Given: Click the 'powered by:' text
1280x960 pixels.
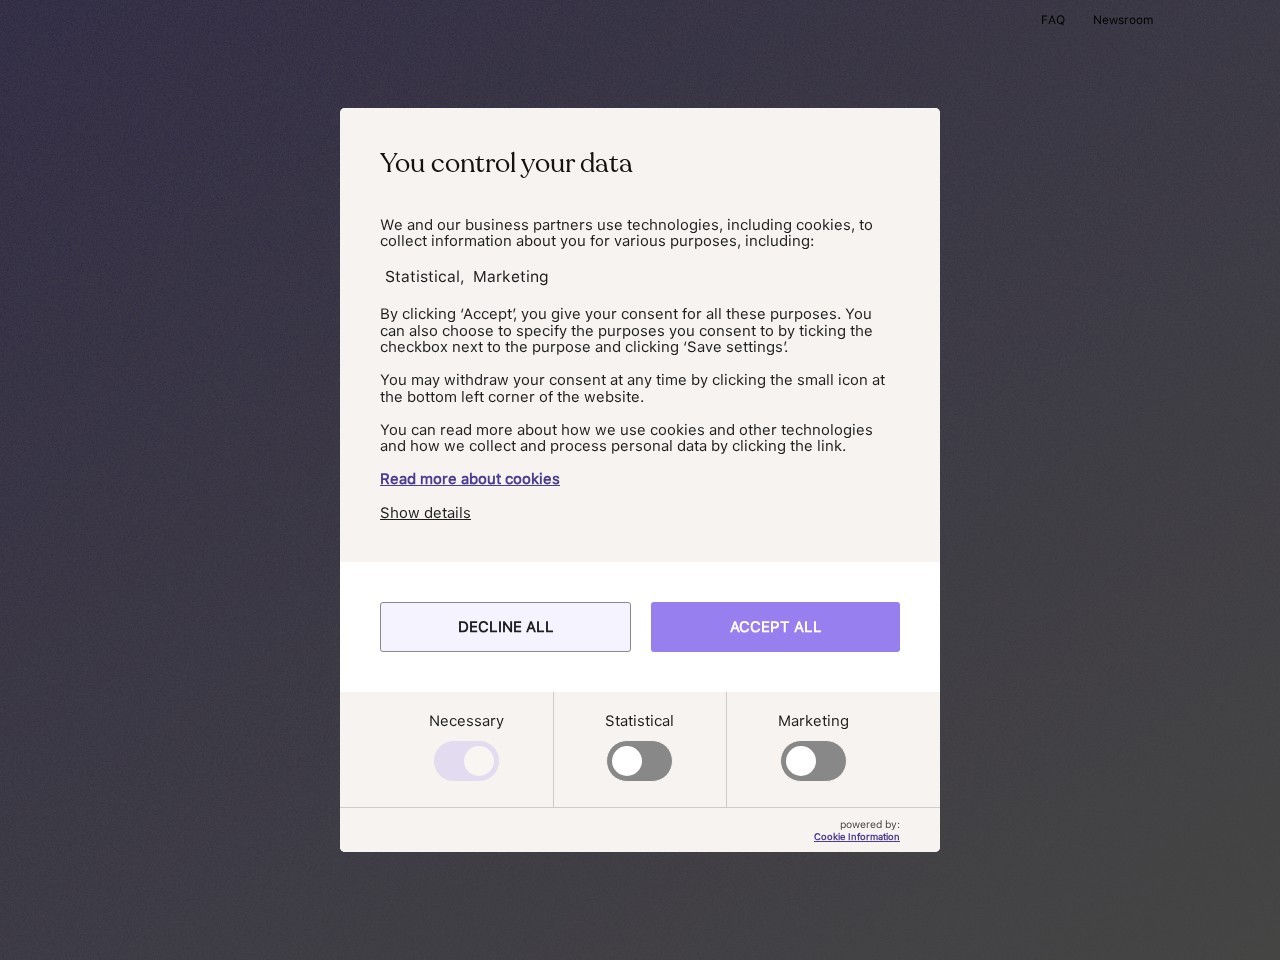Looking at the screenshot, I should [x=870, y=825].
